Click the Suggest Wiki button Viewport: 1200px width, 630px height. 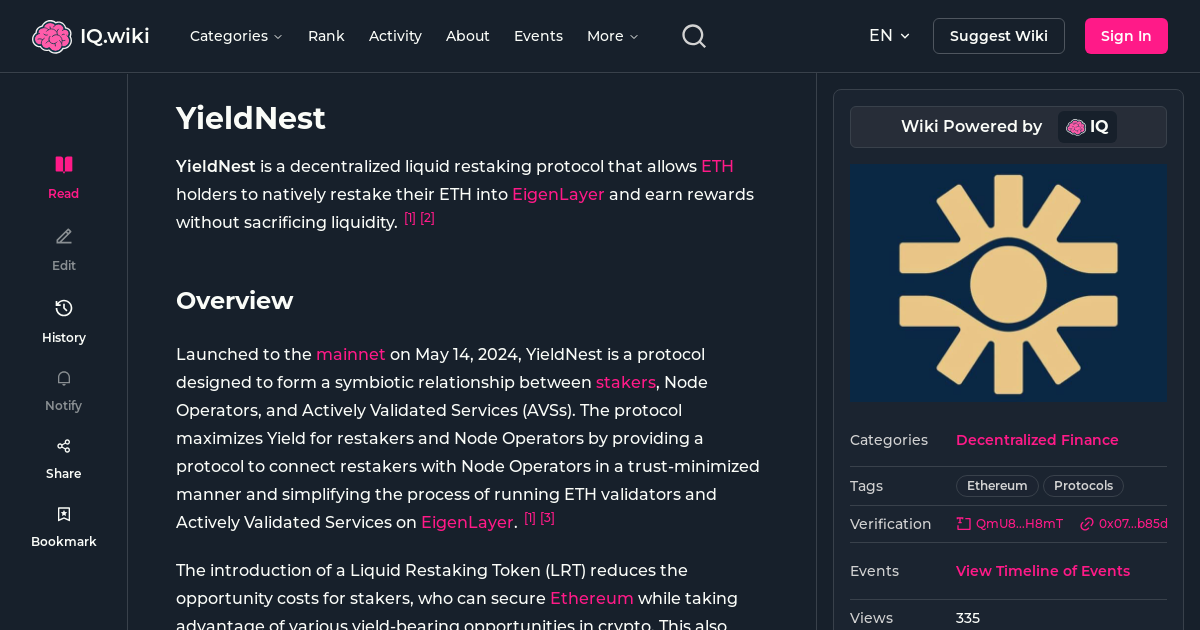[998, 35]
